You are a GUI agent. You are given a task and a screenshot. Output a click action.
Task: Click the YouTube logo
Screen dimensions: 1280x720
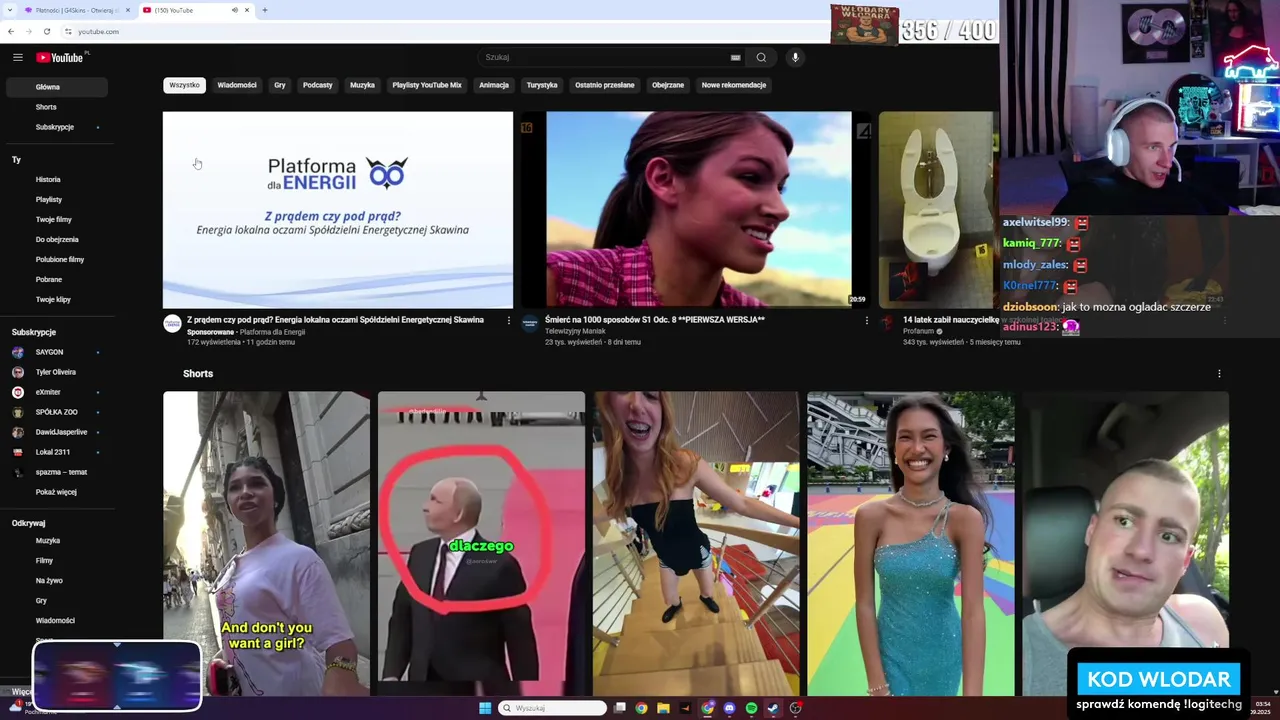click(60, 57)
